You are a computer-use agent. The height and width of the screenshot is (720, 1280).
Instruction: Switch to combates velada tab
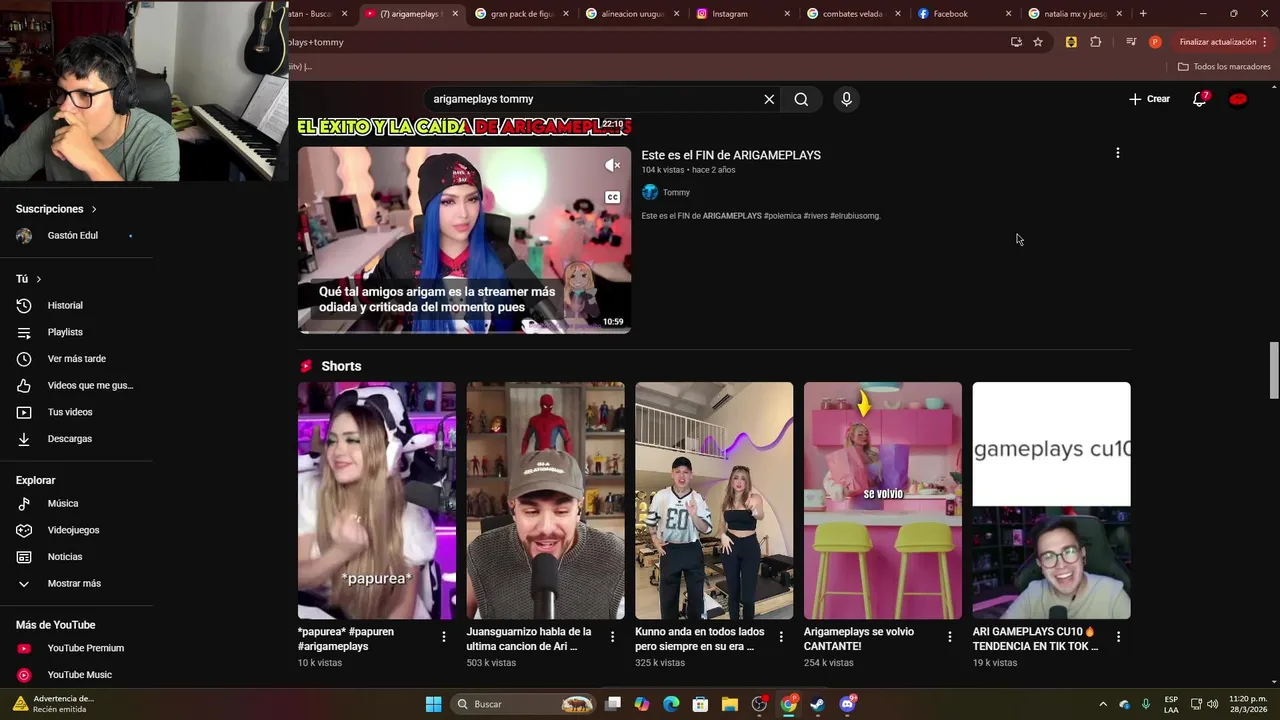coord(854,14)
